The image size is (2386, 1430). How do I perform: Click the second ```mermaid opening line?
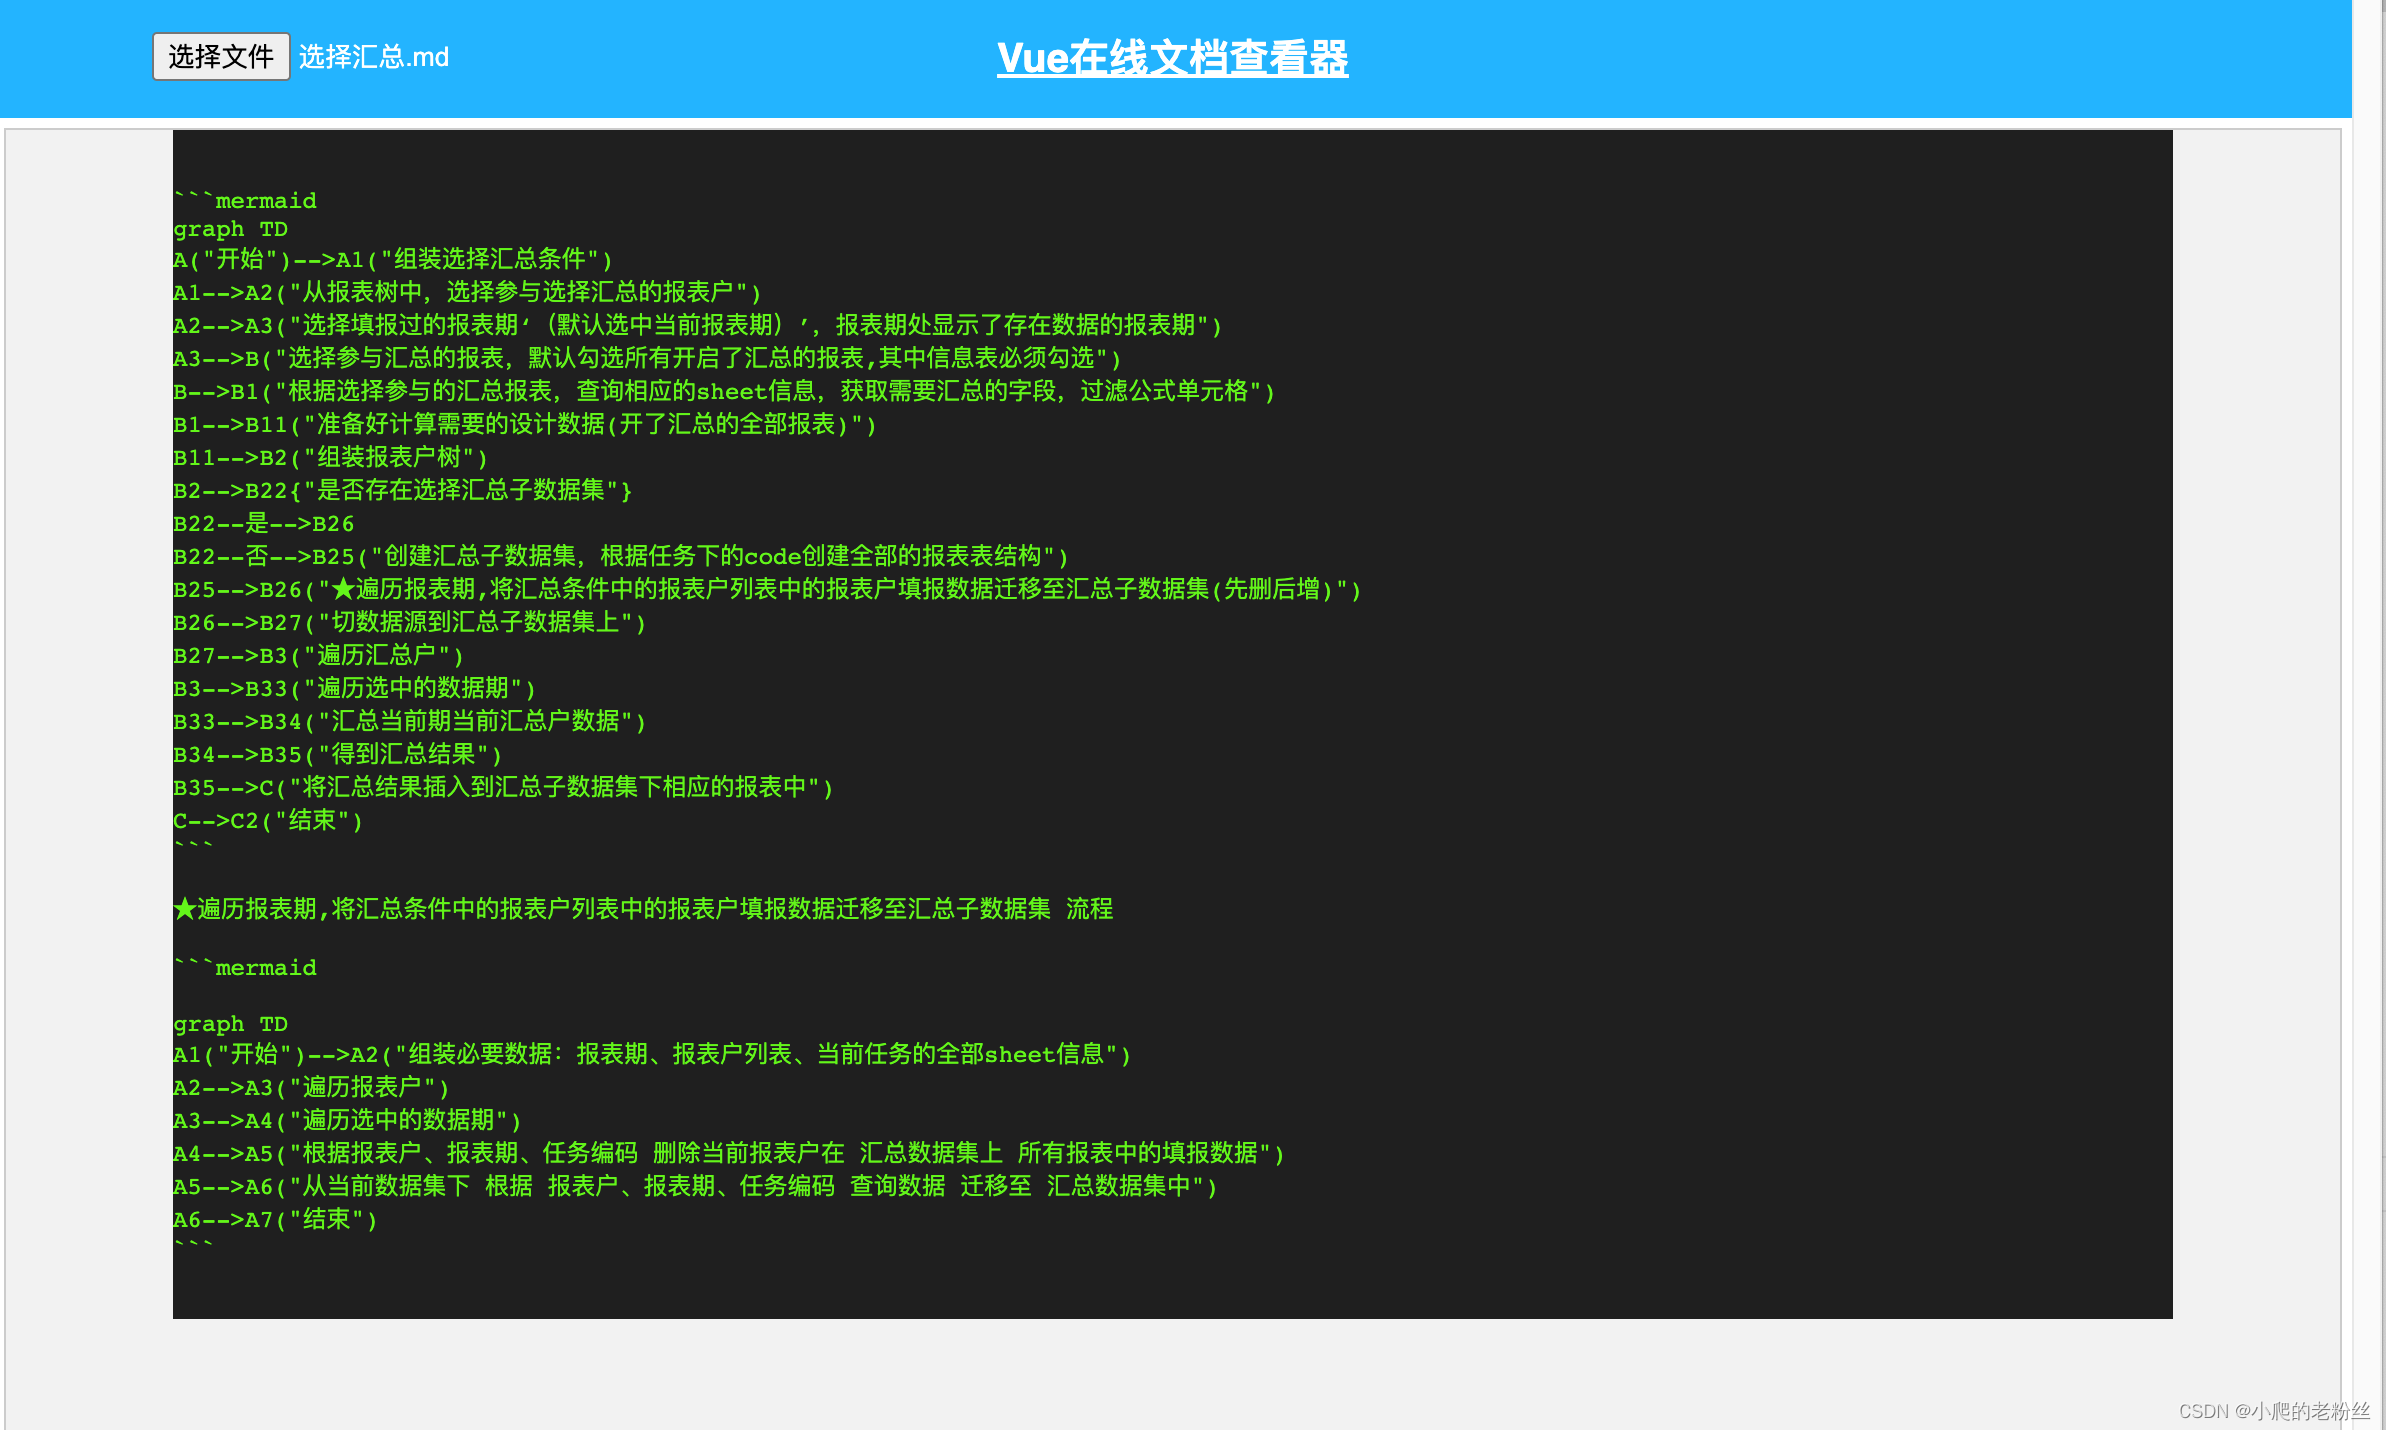[x=245, y=968]
